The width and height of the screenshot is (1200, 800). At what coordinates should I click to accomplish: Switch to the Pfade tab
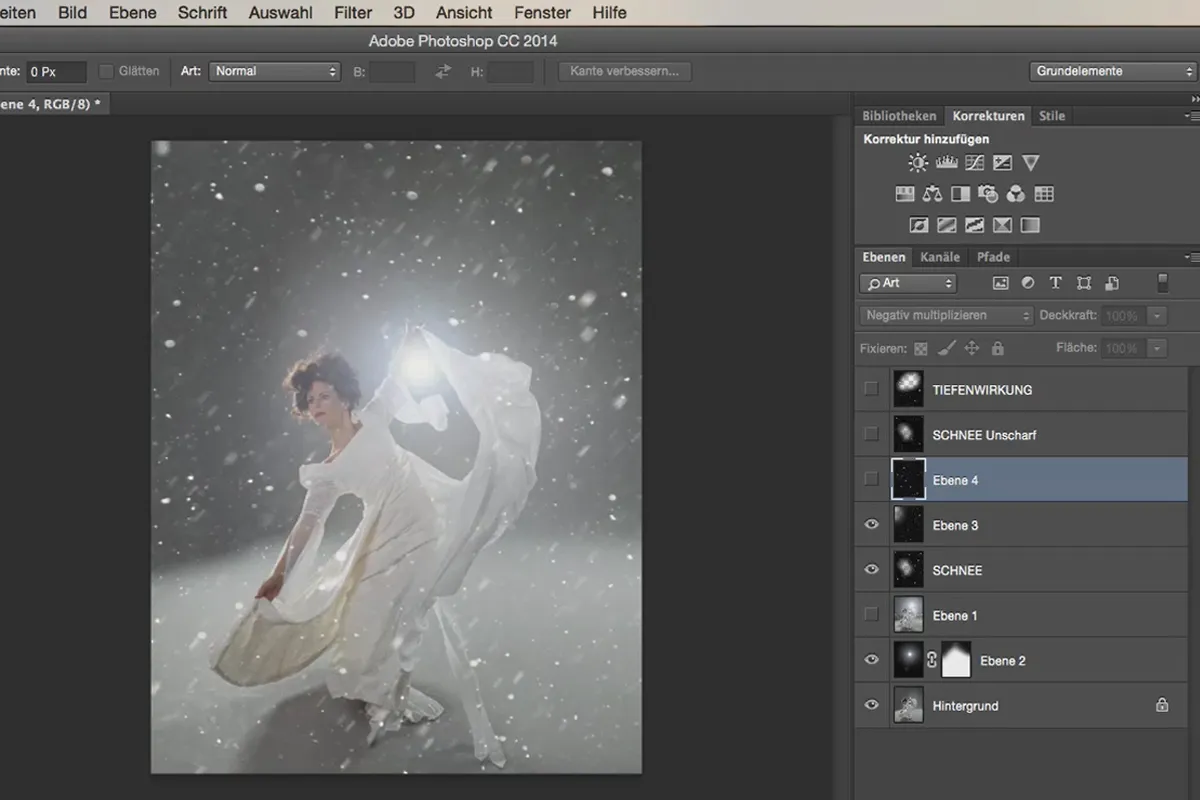point(993,257)
